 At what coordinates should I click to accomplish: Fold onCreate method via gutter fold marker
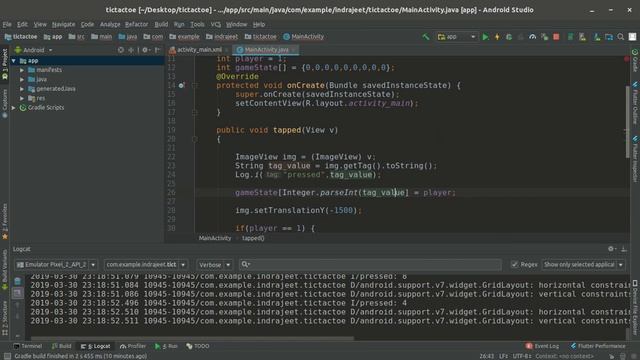click(x=195, y=85)
